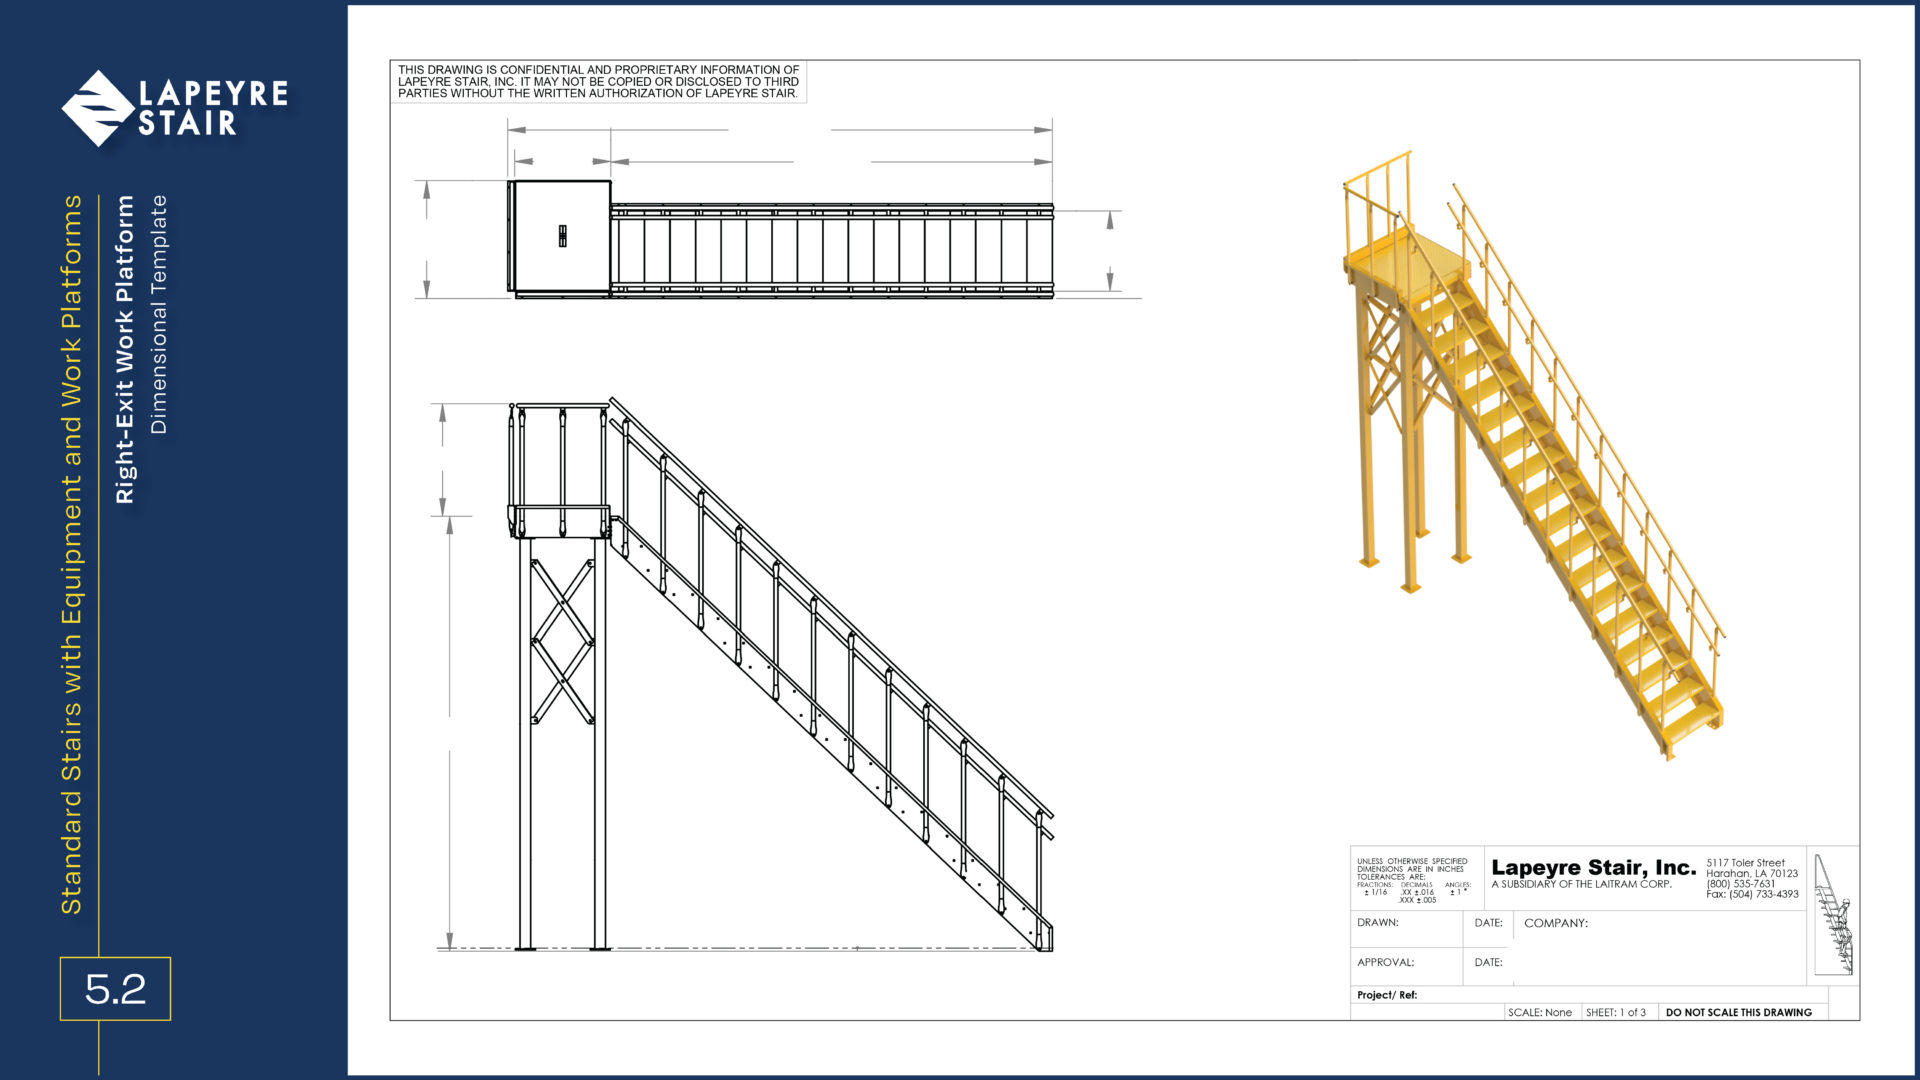Viewport: 1920px width, 1080px height.
Task: Click the SHEET: 1 of 3 cell
Action: click(1616, 1013)
